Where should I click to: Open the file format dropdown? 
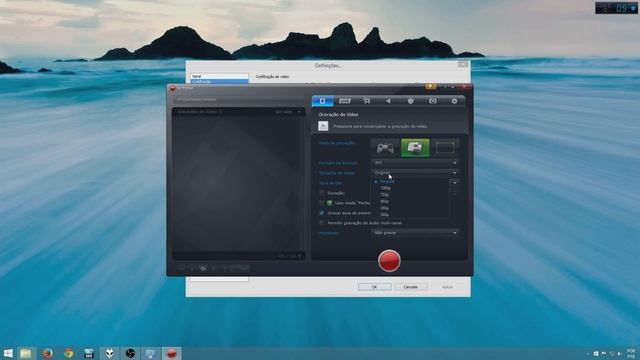point(415,162)
